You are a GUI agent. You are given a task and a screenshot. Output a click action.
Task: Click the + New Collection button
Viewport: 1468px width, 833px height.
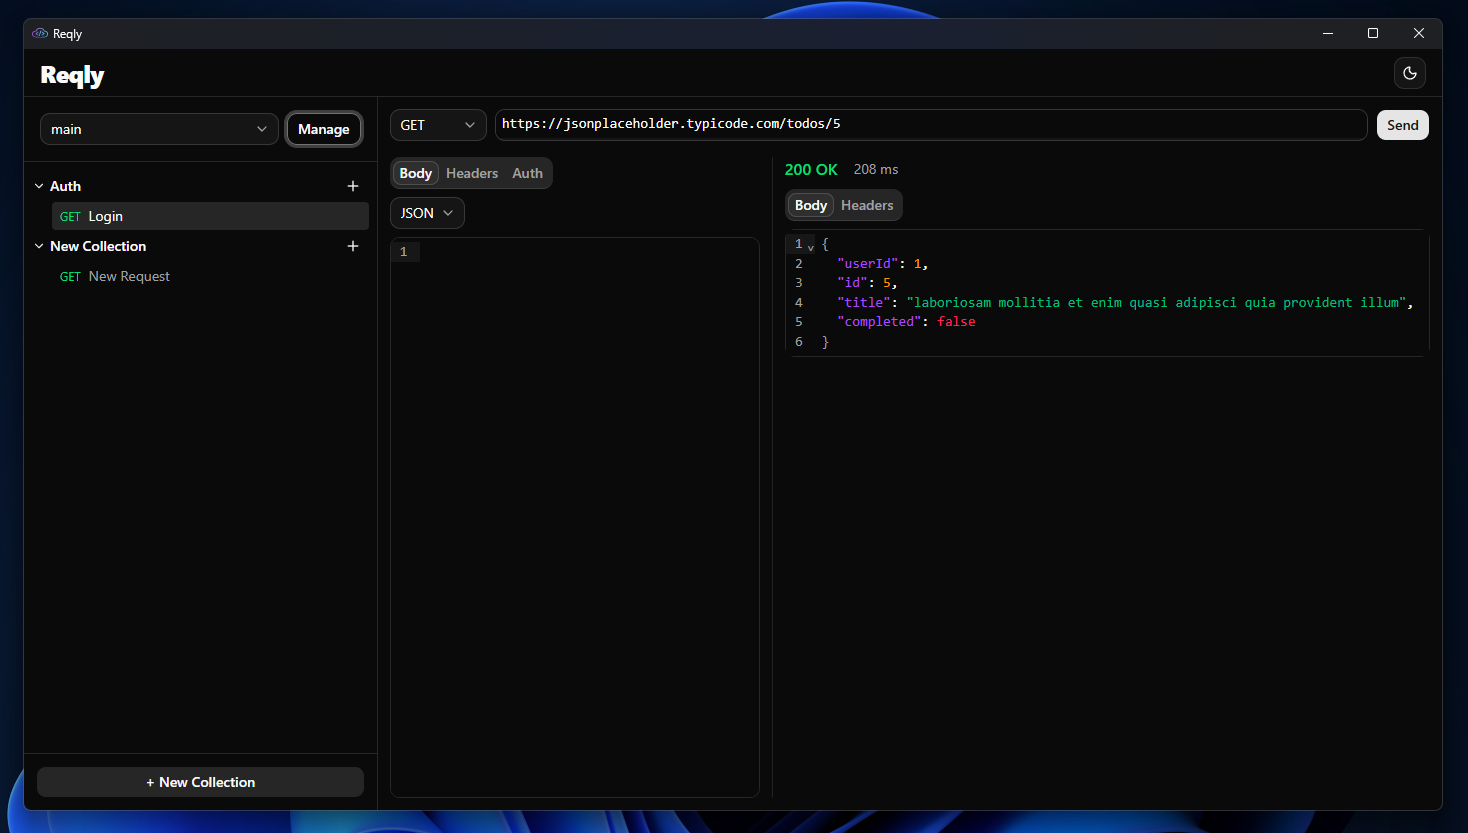coord(200,782)
